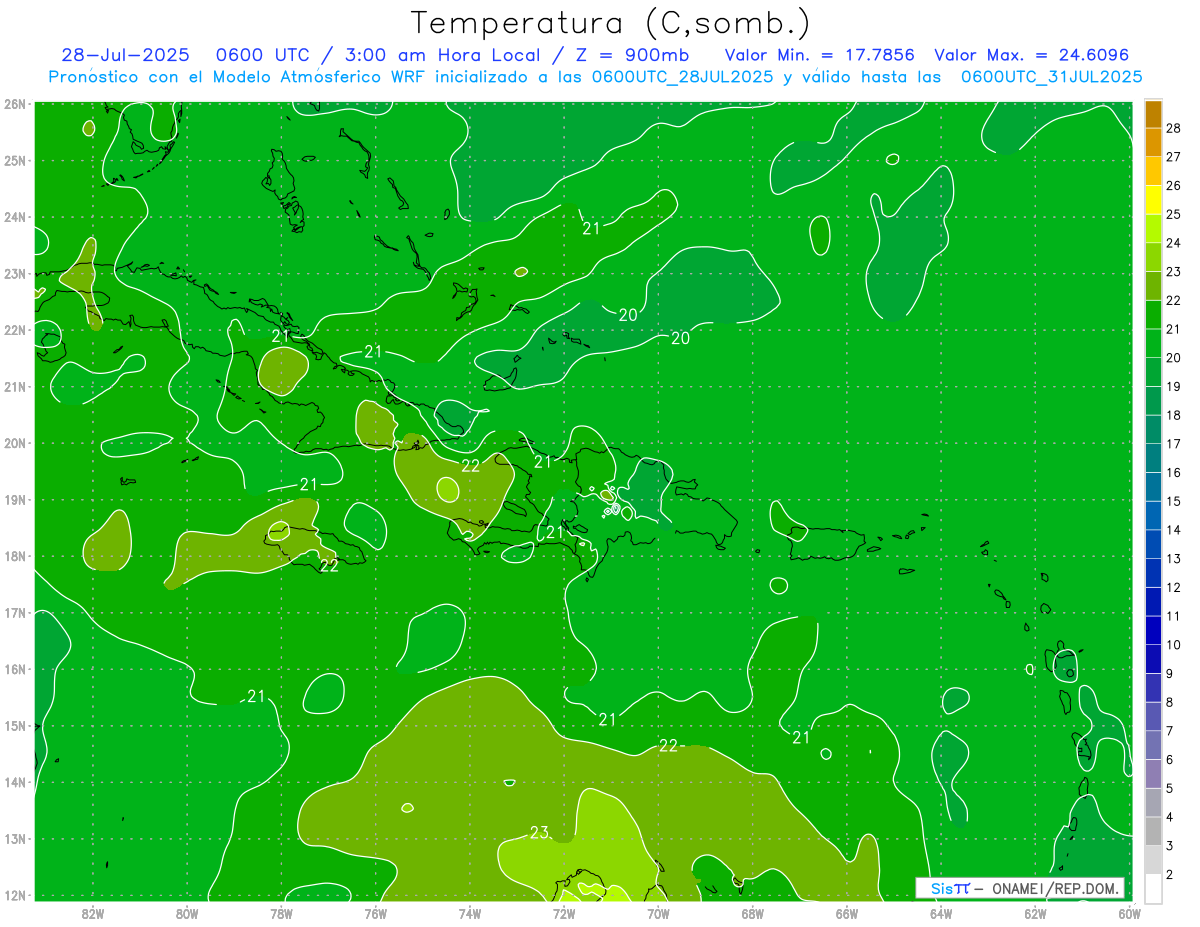Click the "20N" latitude axis label
This screenshot has width=1200, height=927.
point(15,443)
